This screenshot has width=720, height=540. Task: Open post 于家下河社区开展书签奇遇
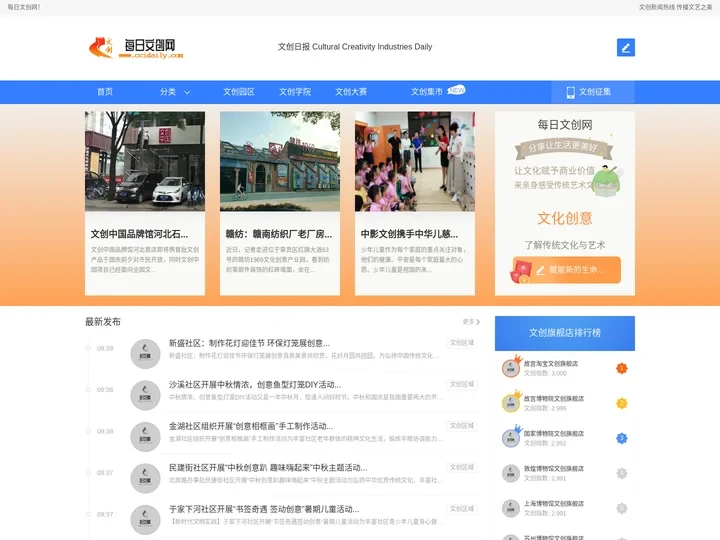[x=264, y=509]
